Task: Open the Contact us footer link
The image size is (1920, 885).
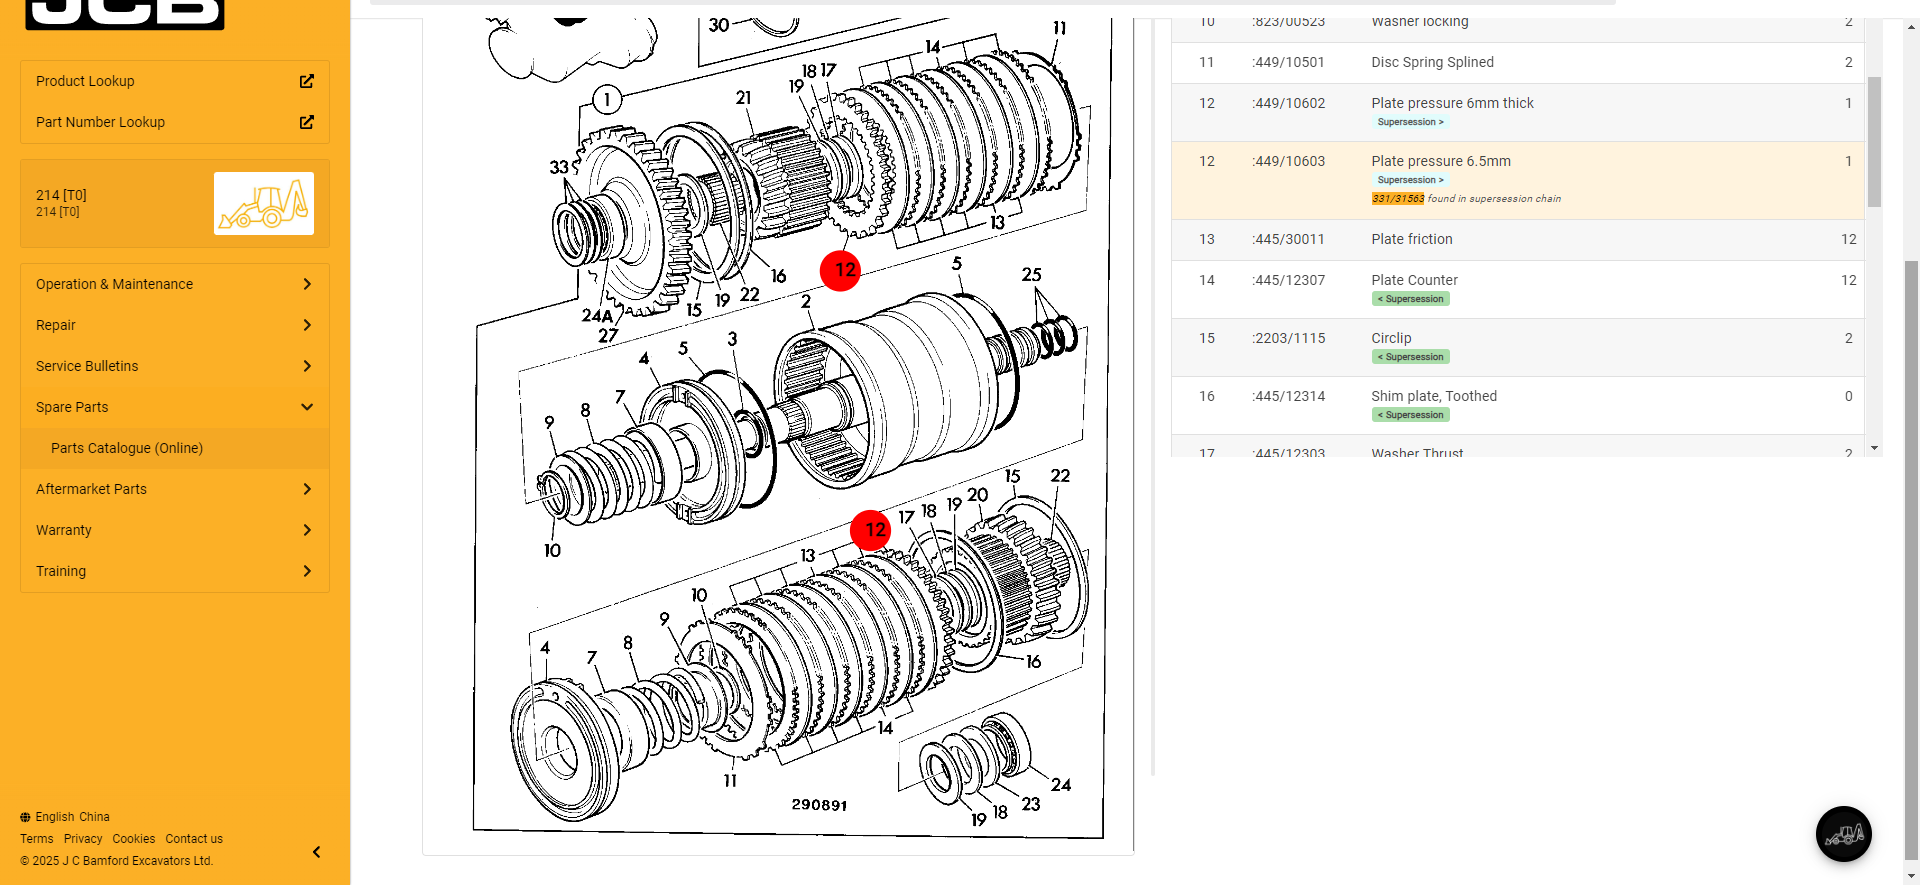Action: [194, 839]
